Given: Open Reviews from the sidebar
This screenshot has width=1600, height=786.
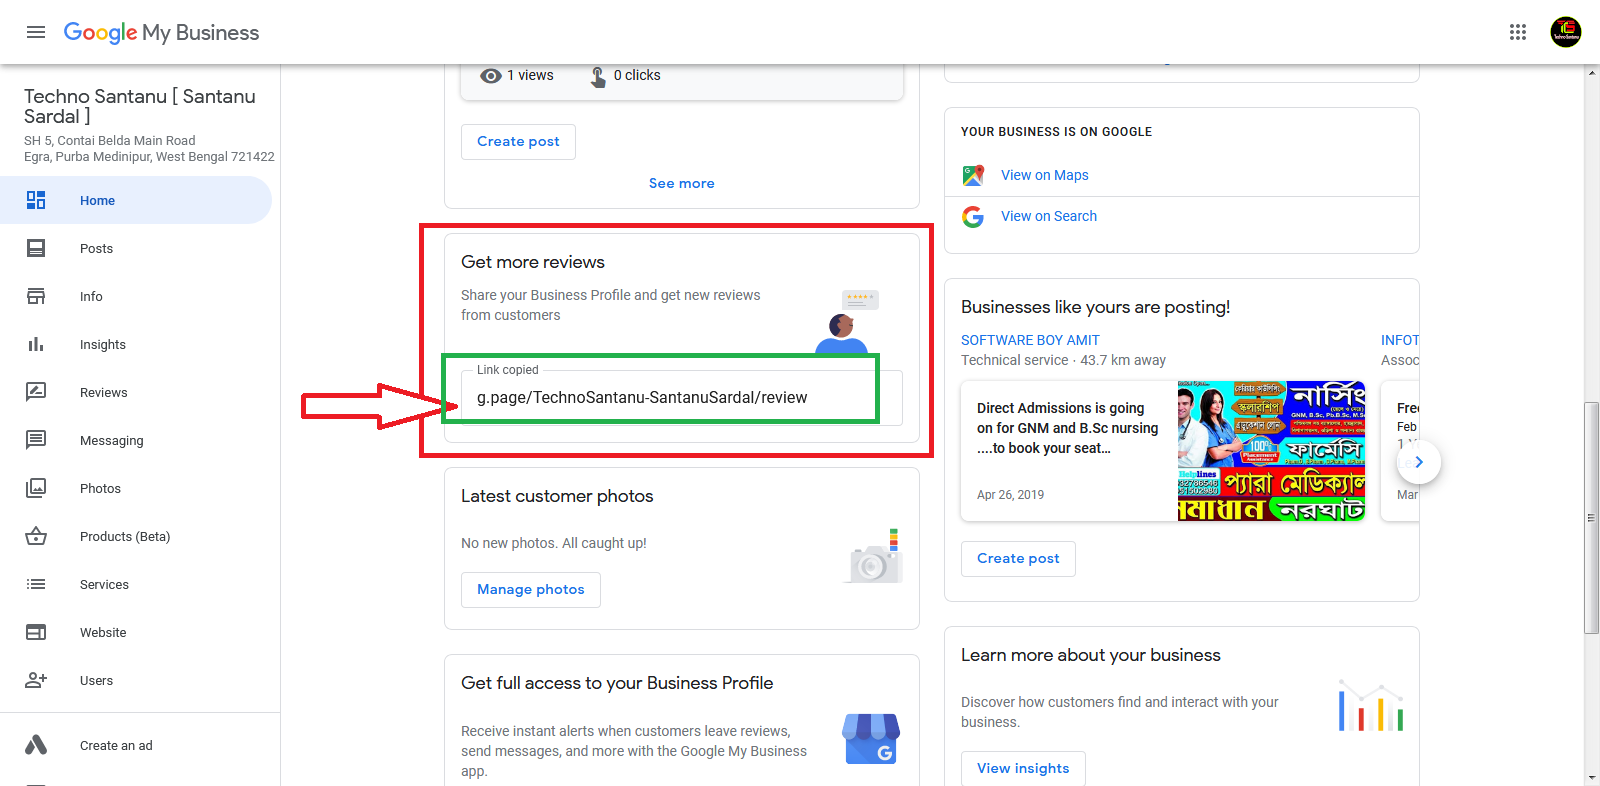Looking at the screenshot, I should (103, 392).
